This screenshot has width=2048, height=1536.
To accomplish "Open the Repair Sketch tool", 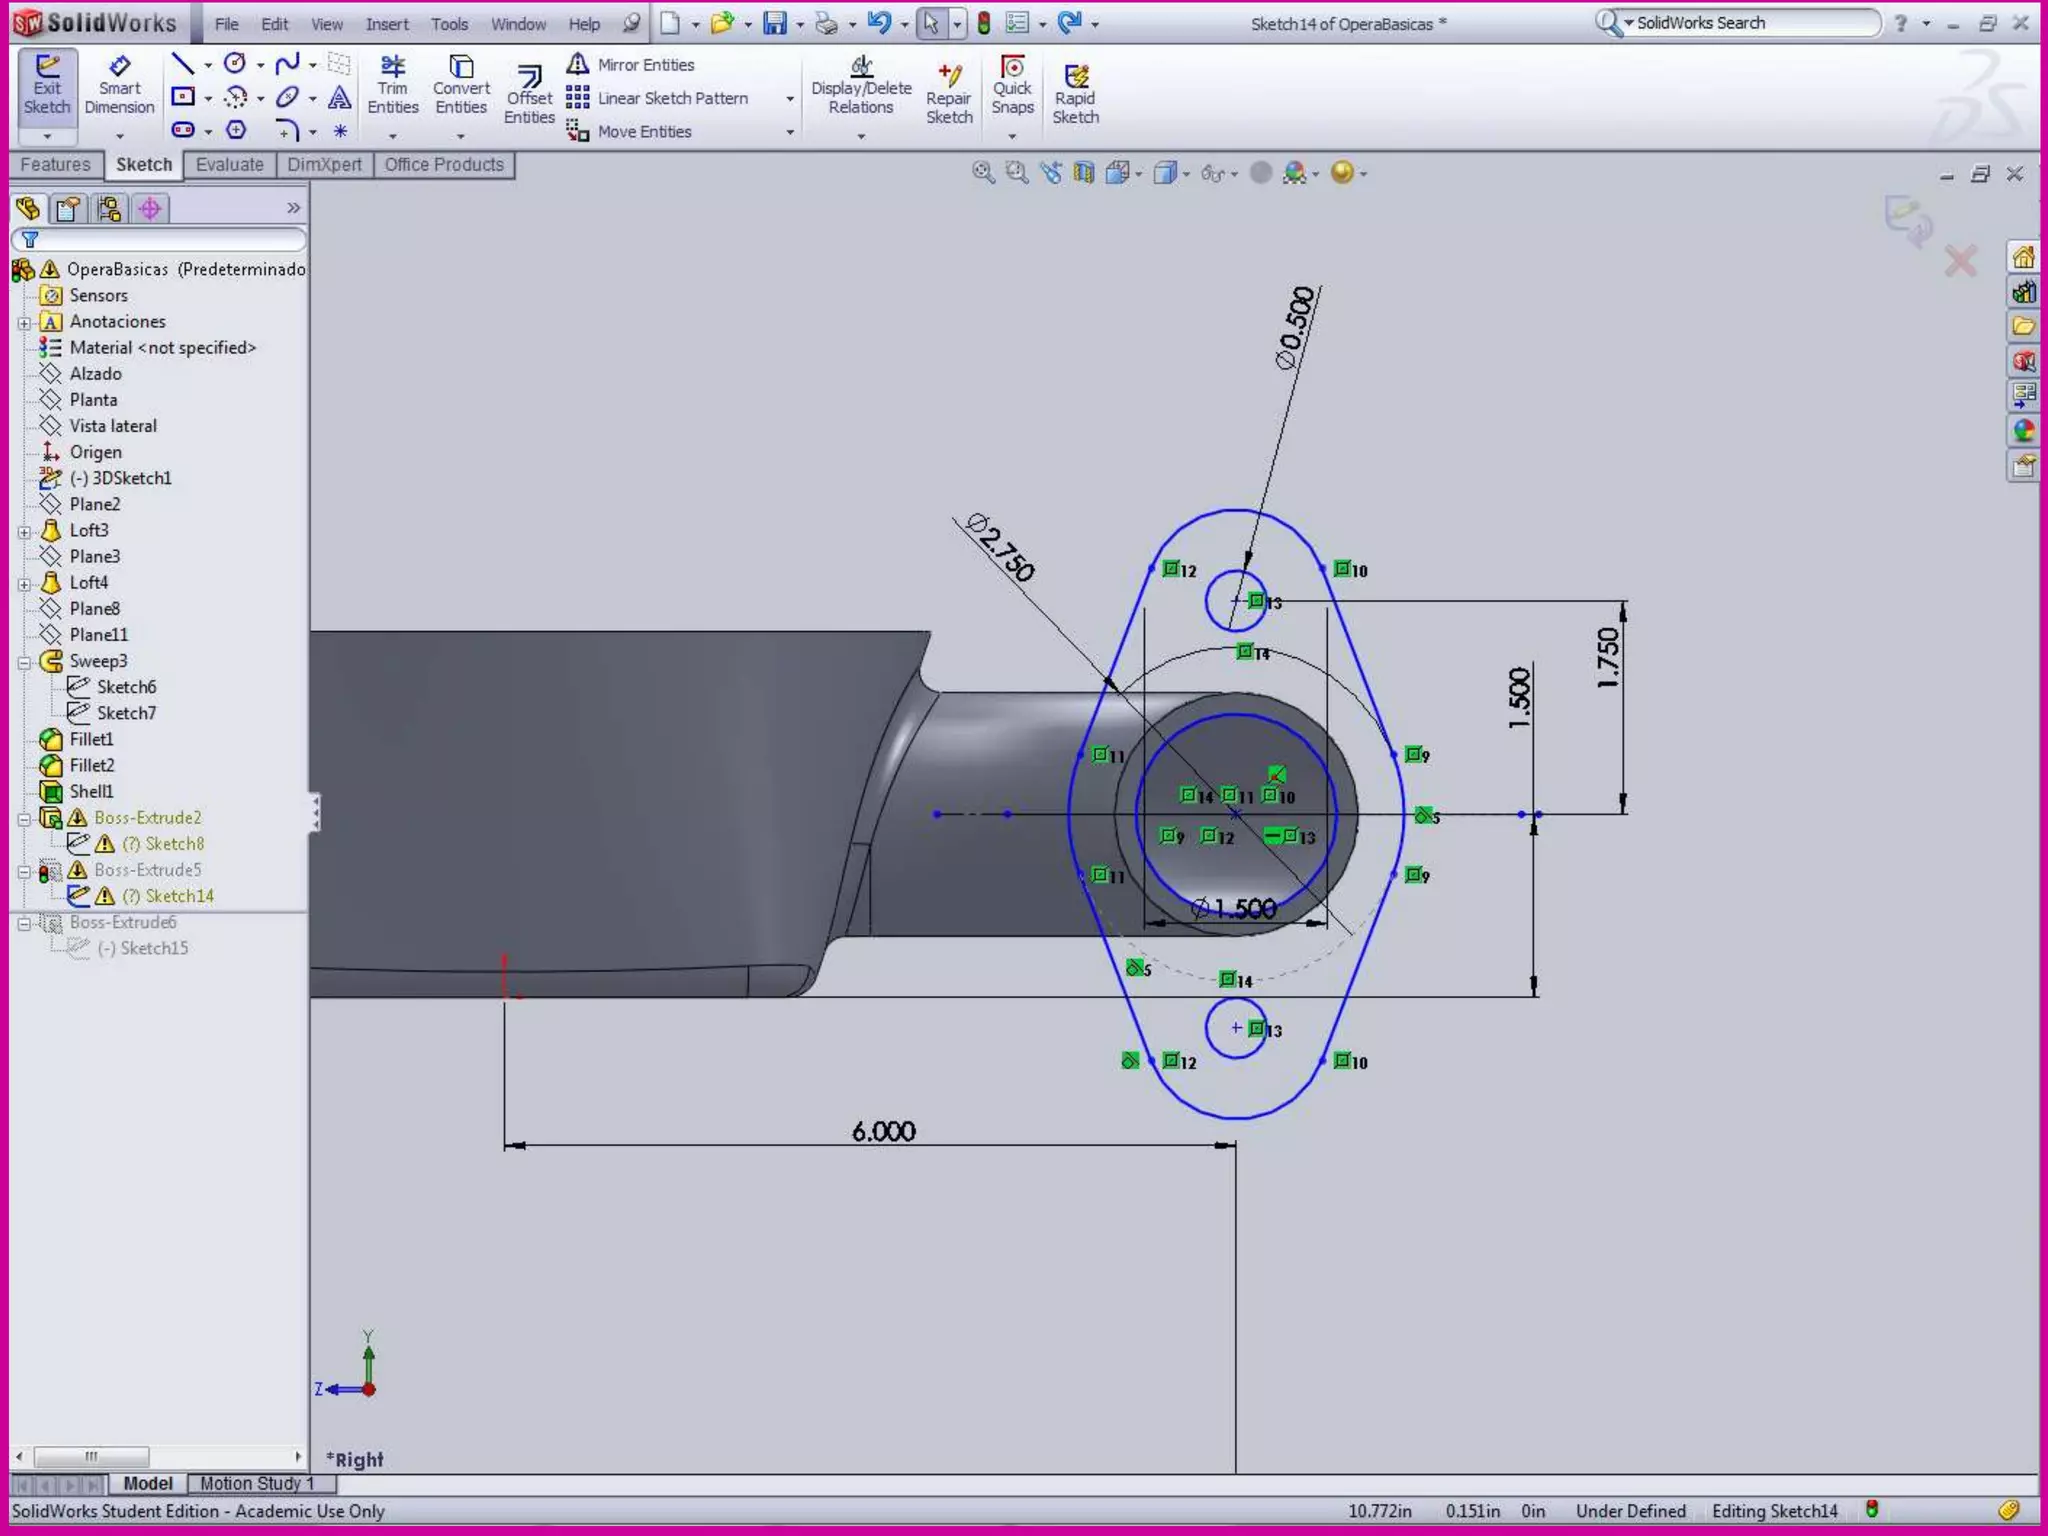I will [x=948, y=94].
